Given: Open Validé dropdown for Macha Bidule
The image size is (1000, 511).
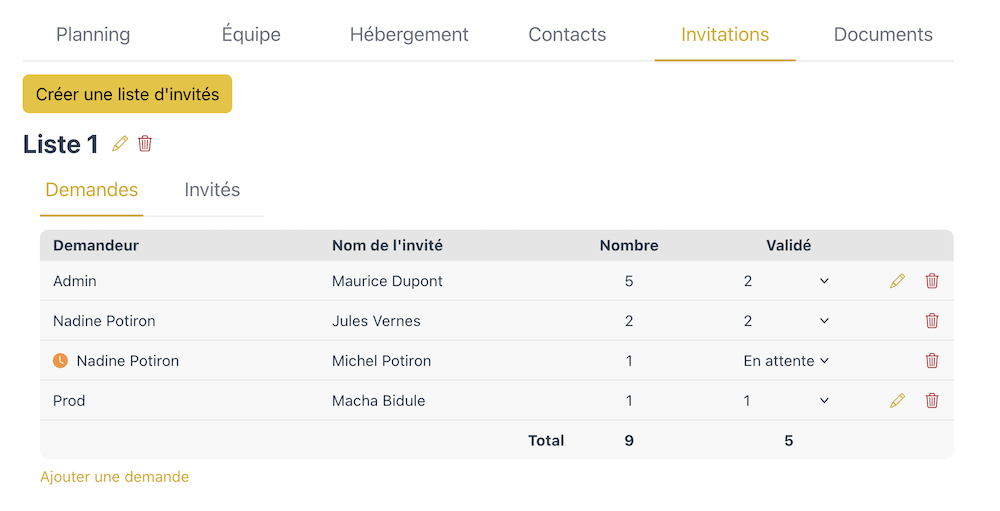Looking at the screenshot, I should (x=787, y=401).
